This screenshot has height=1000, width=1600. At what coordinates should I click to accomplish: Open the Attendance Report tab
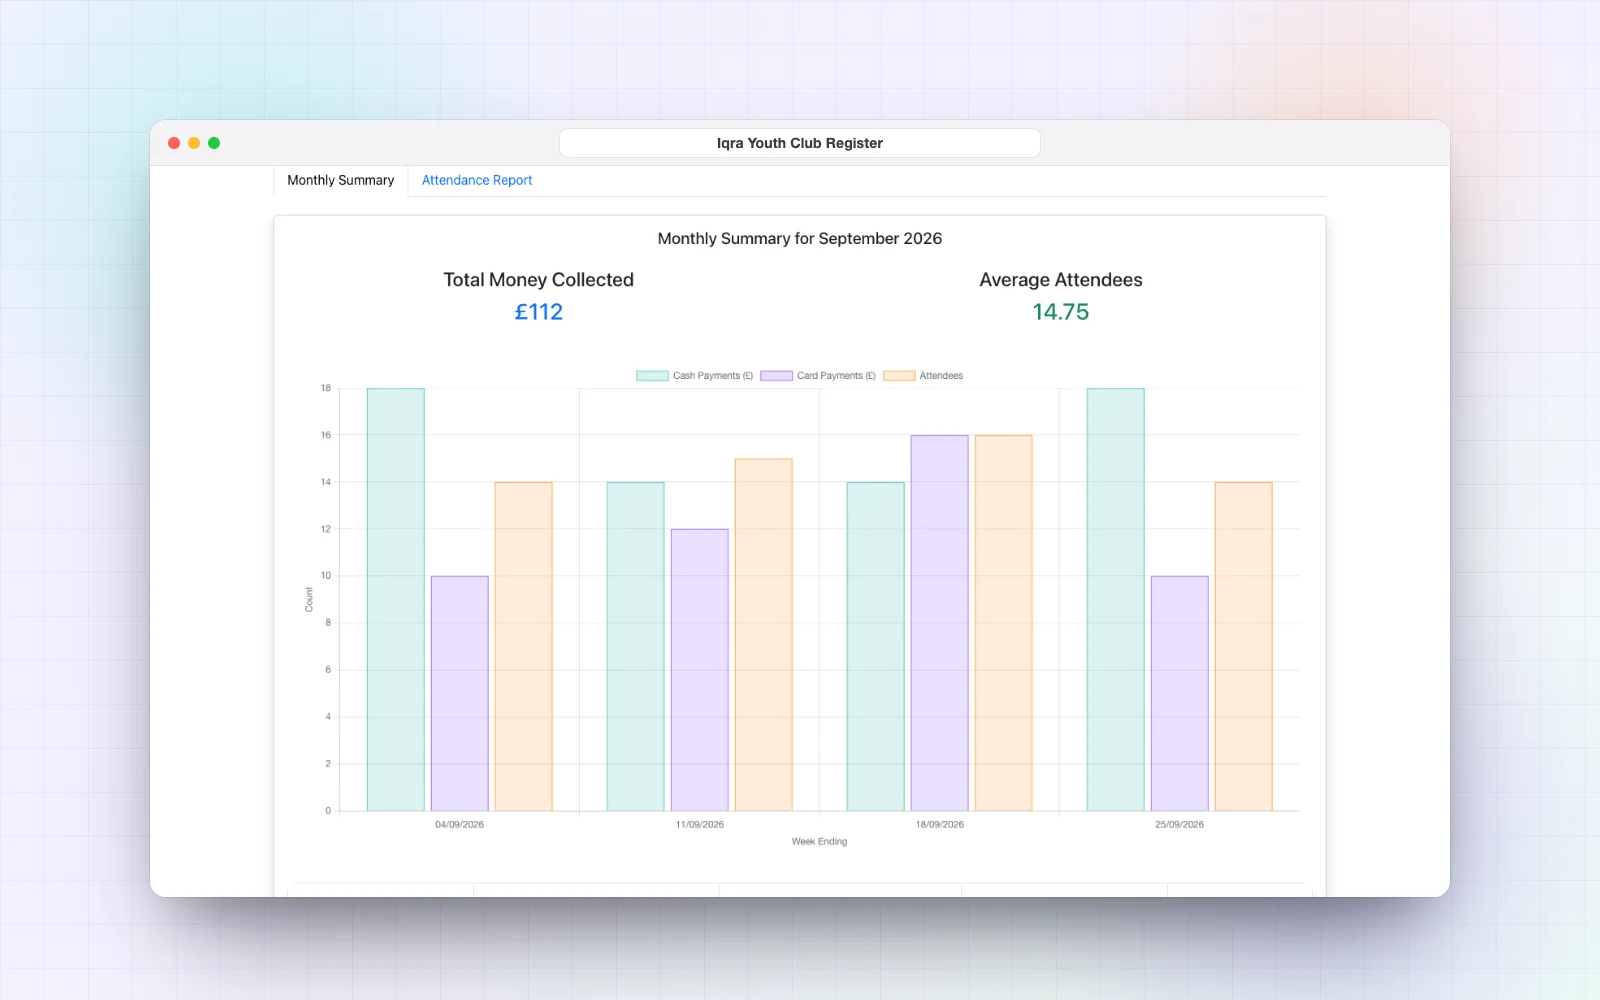tap(477, 180)
